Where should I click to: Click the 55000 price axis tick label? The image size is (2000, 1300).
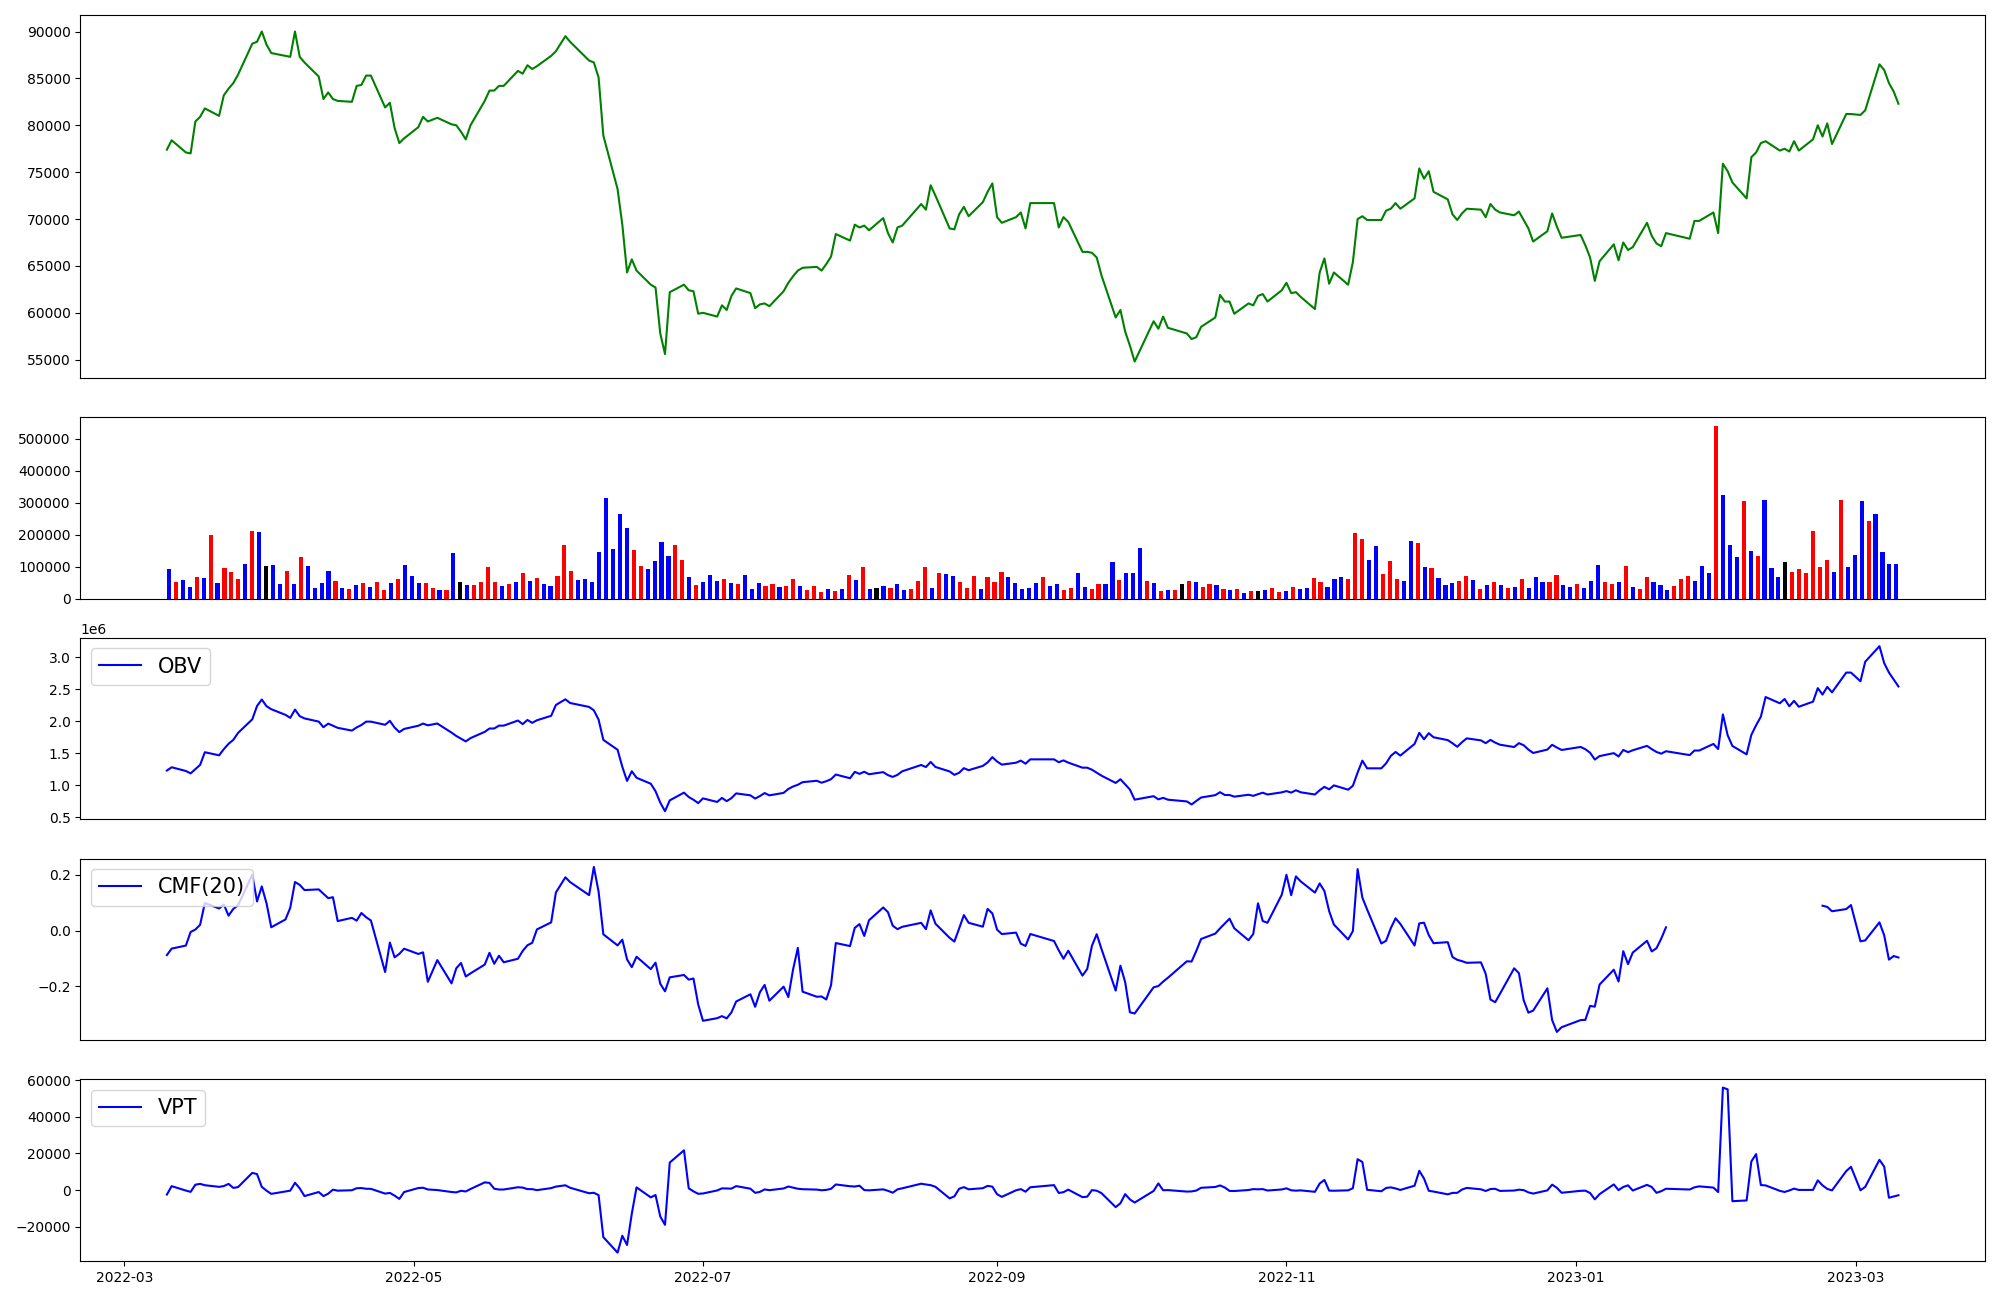point(49,360)
